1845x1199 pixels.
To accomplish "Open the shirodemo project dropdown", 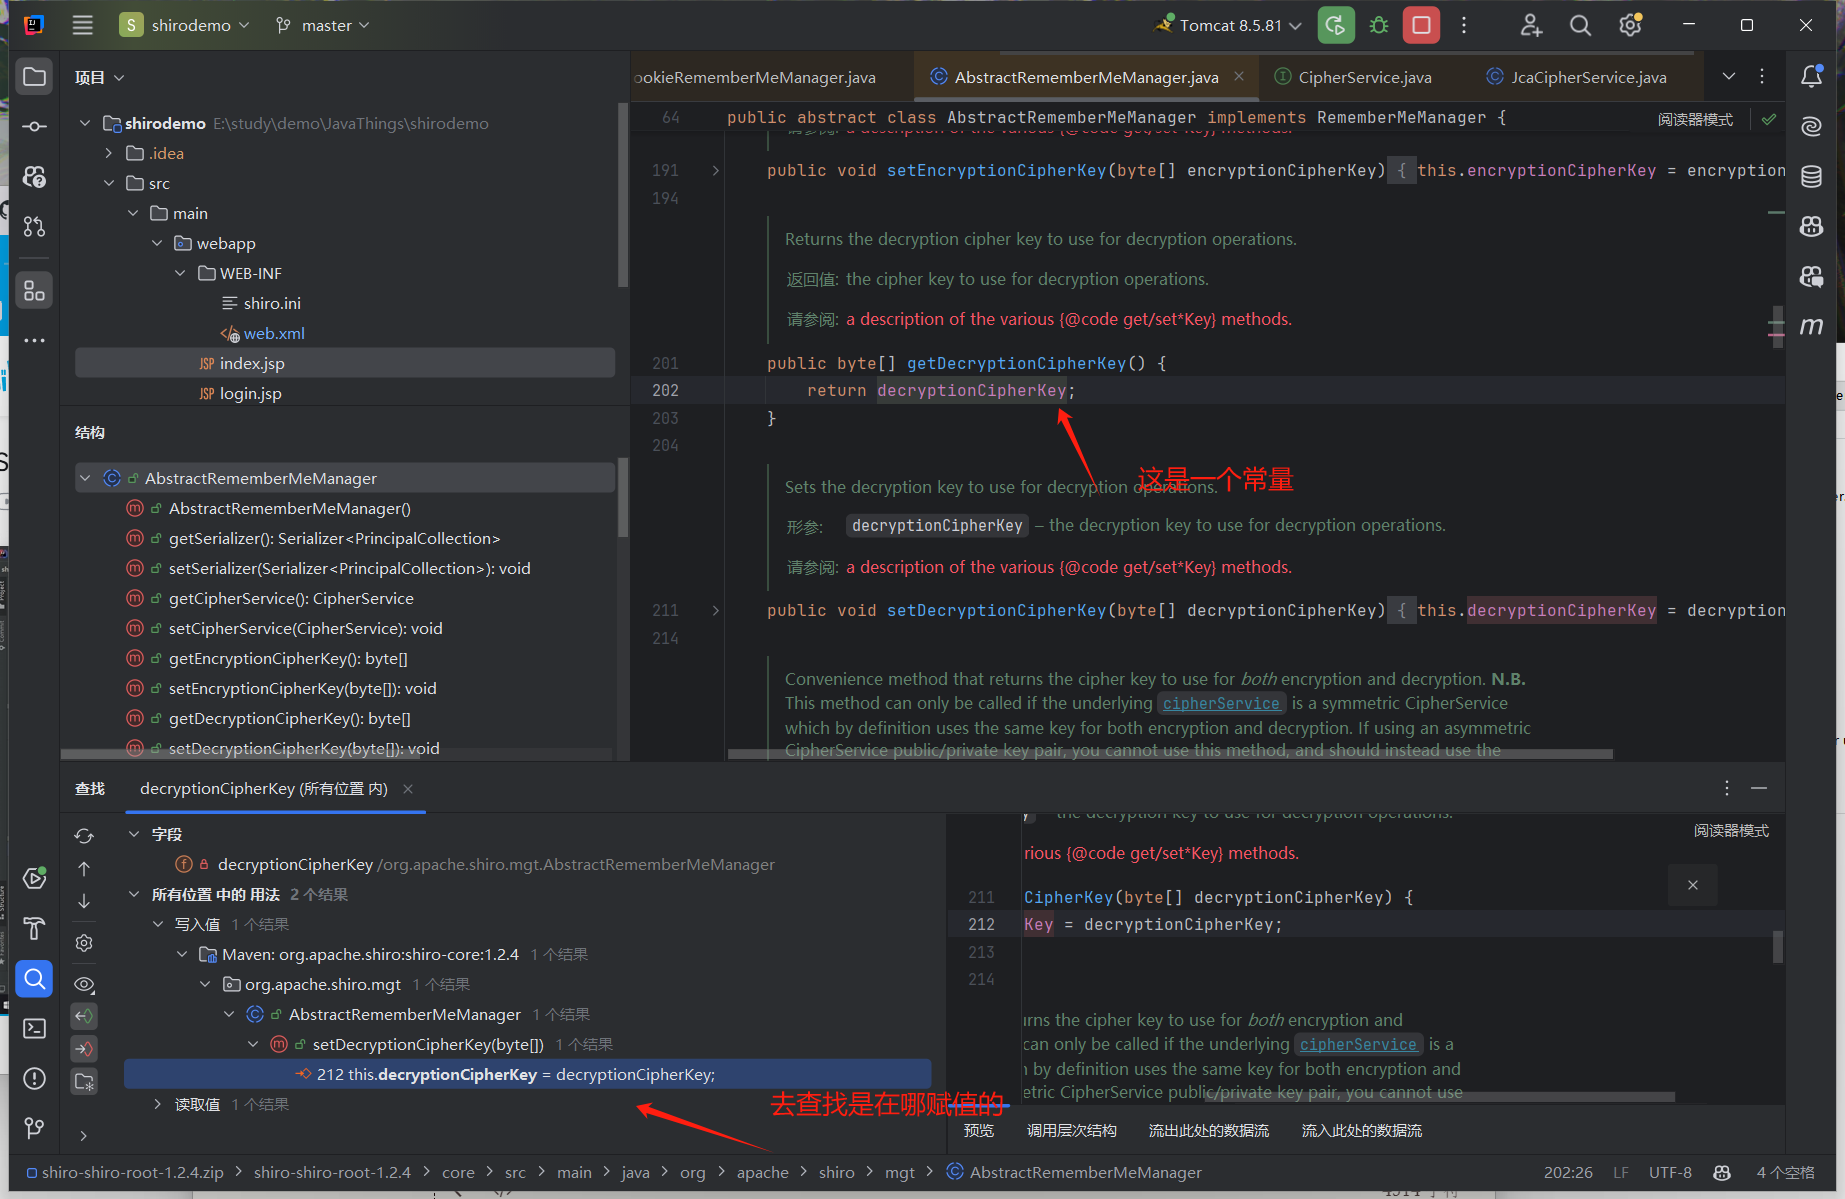I will tap(184, 25).
